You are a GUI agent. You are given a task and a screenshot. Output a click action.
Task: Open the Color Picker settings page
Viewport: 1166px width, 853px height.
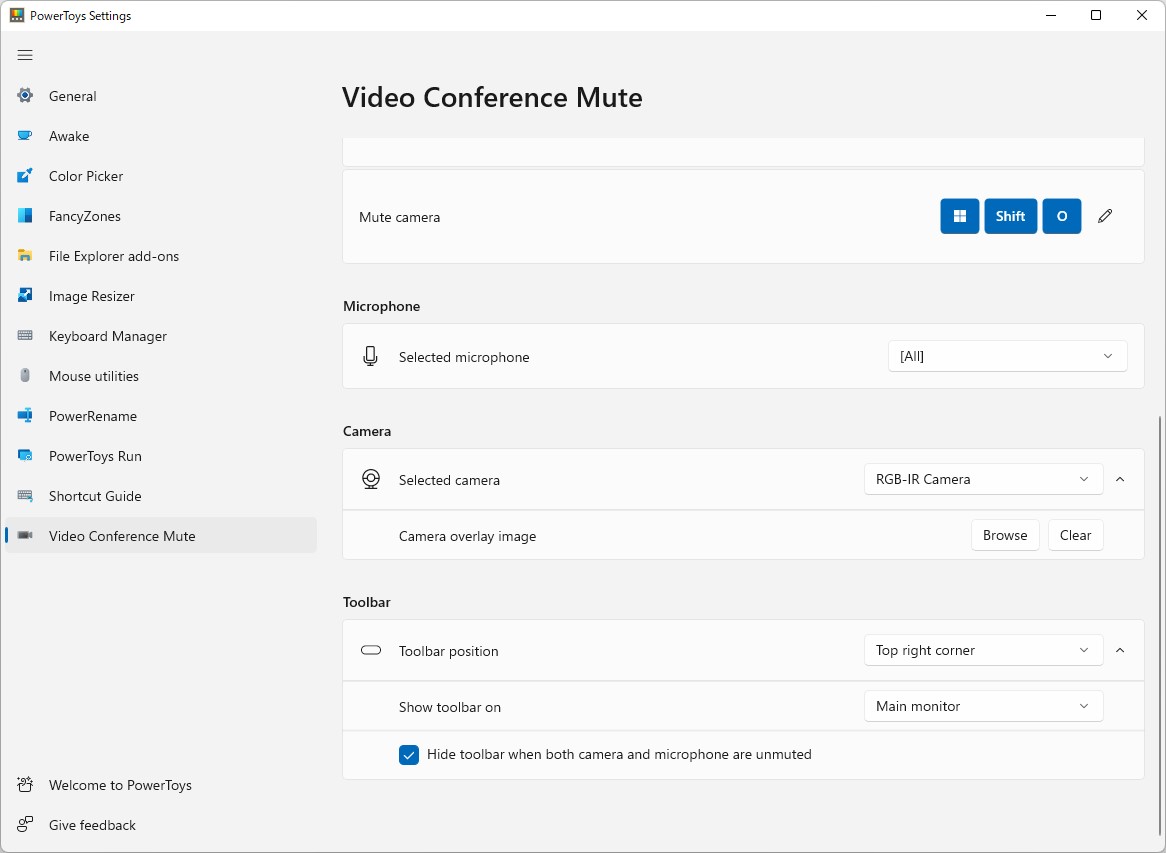click(86, 176)
